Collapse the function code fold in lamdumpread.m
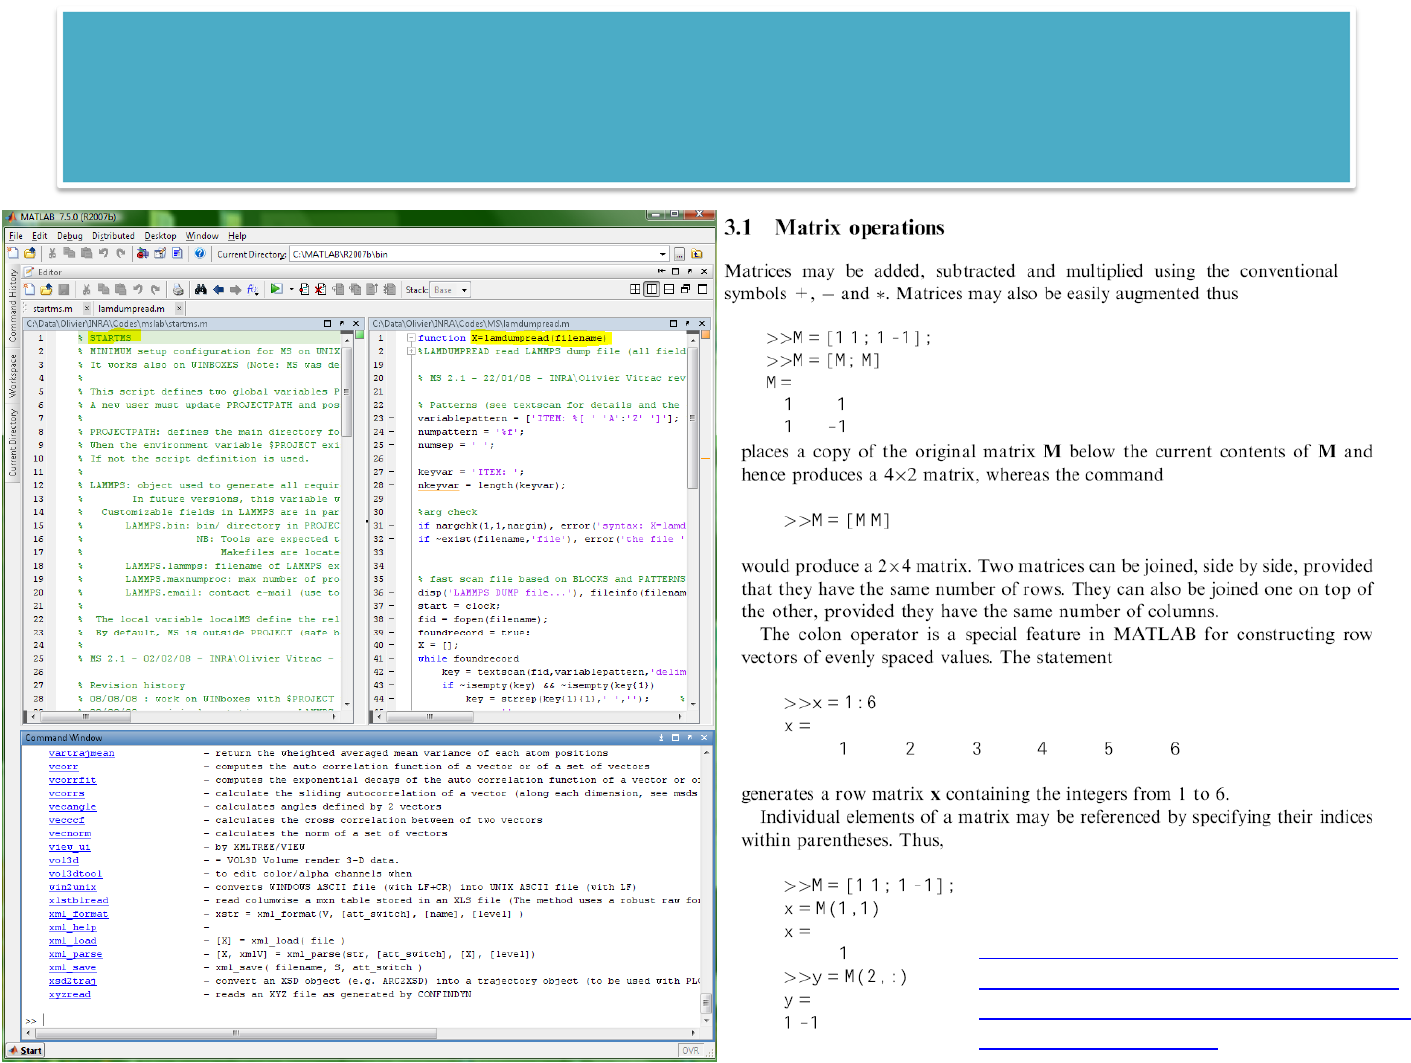1411x1063 pixels. click(x=410, y=338)
